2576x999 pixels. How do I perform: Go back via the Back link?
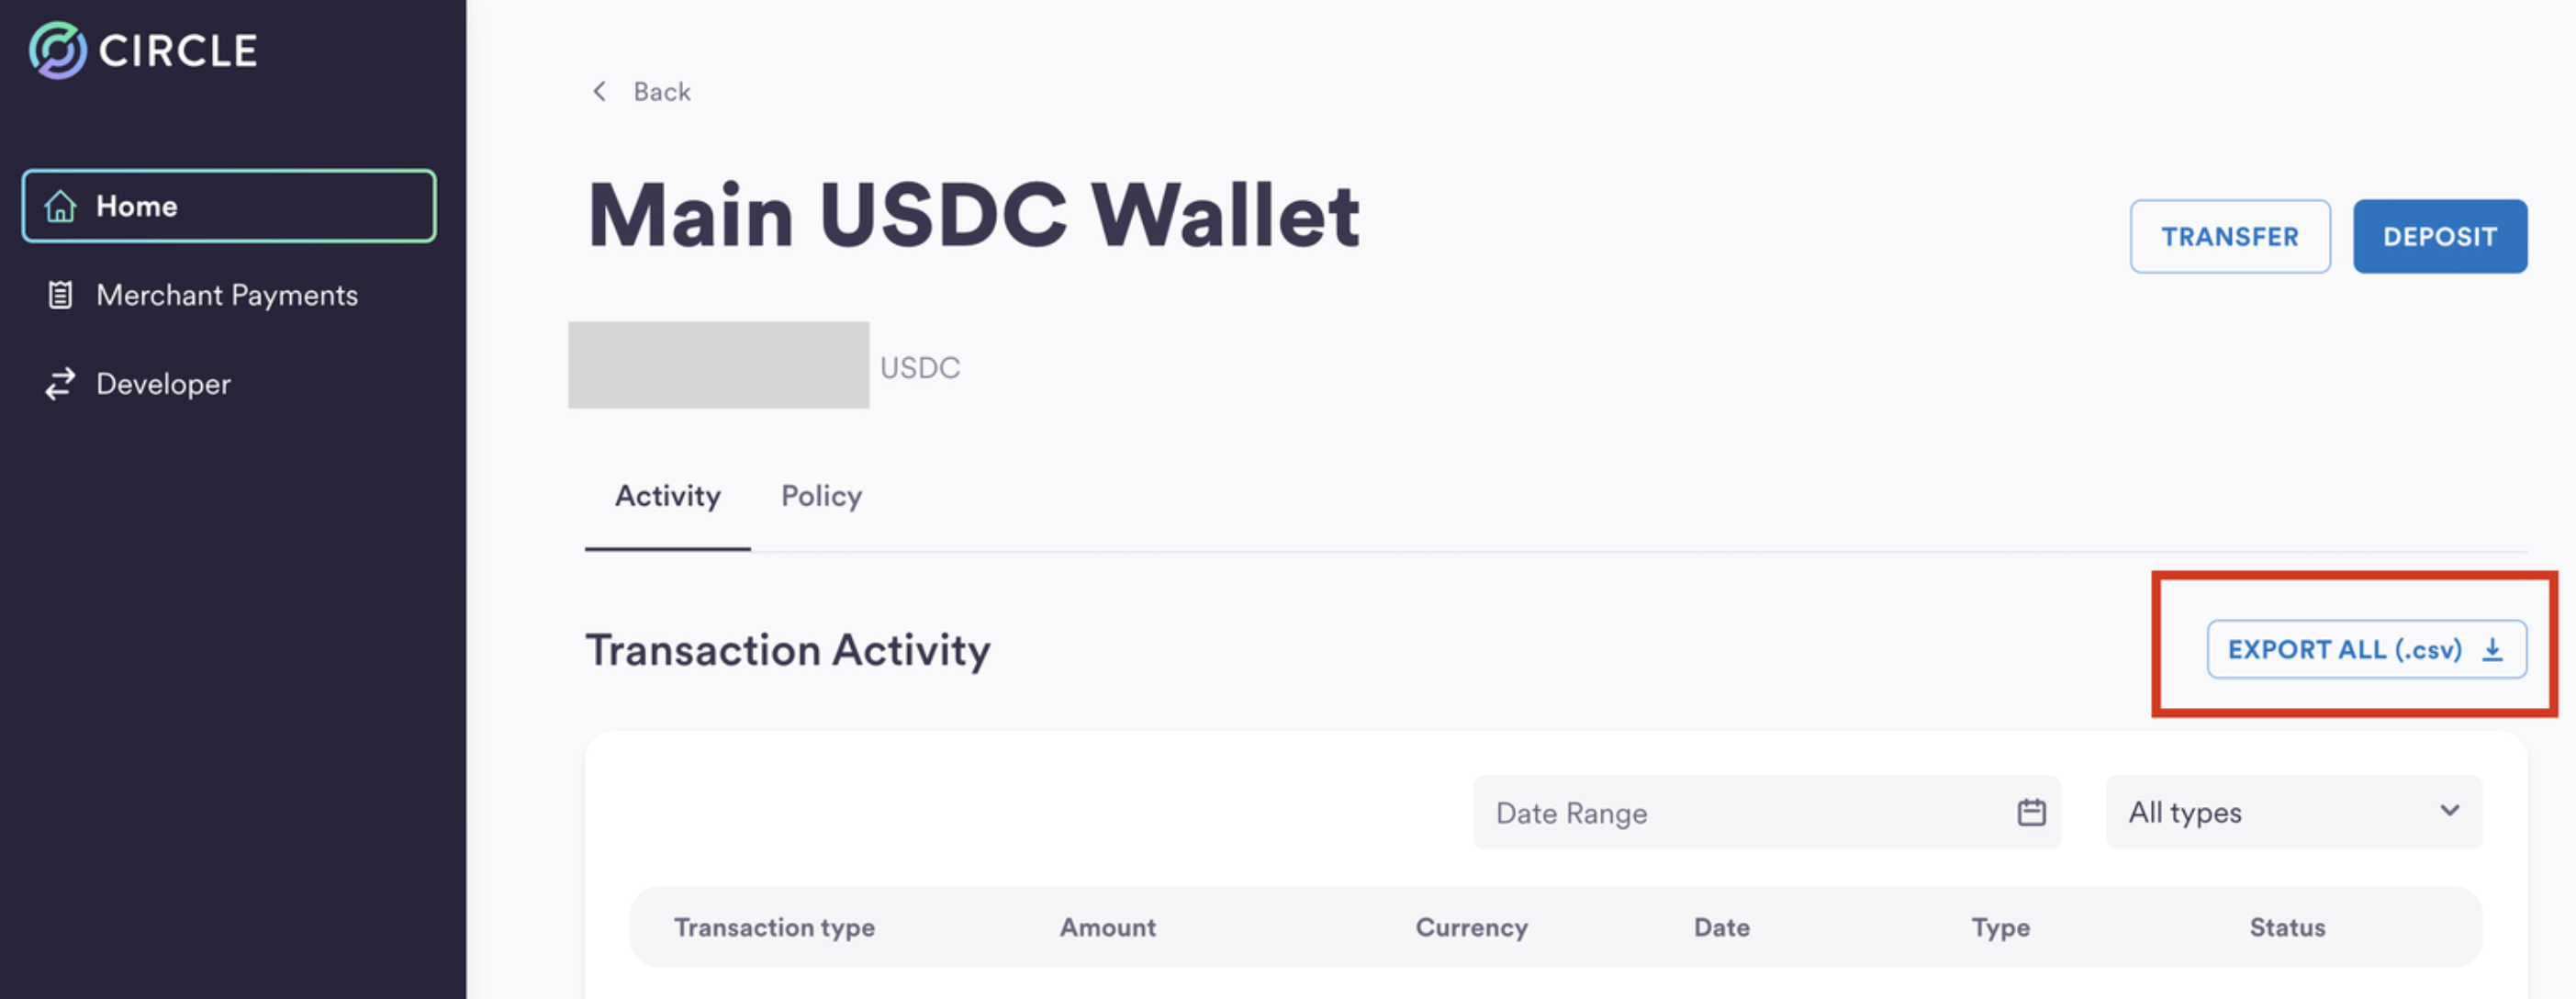[661, 92]
